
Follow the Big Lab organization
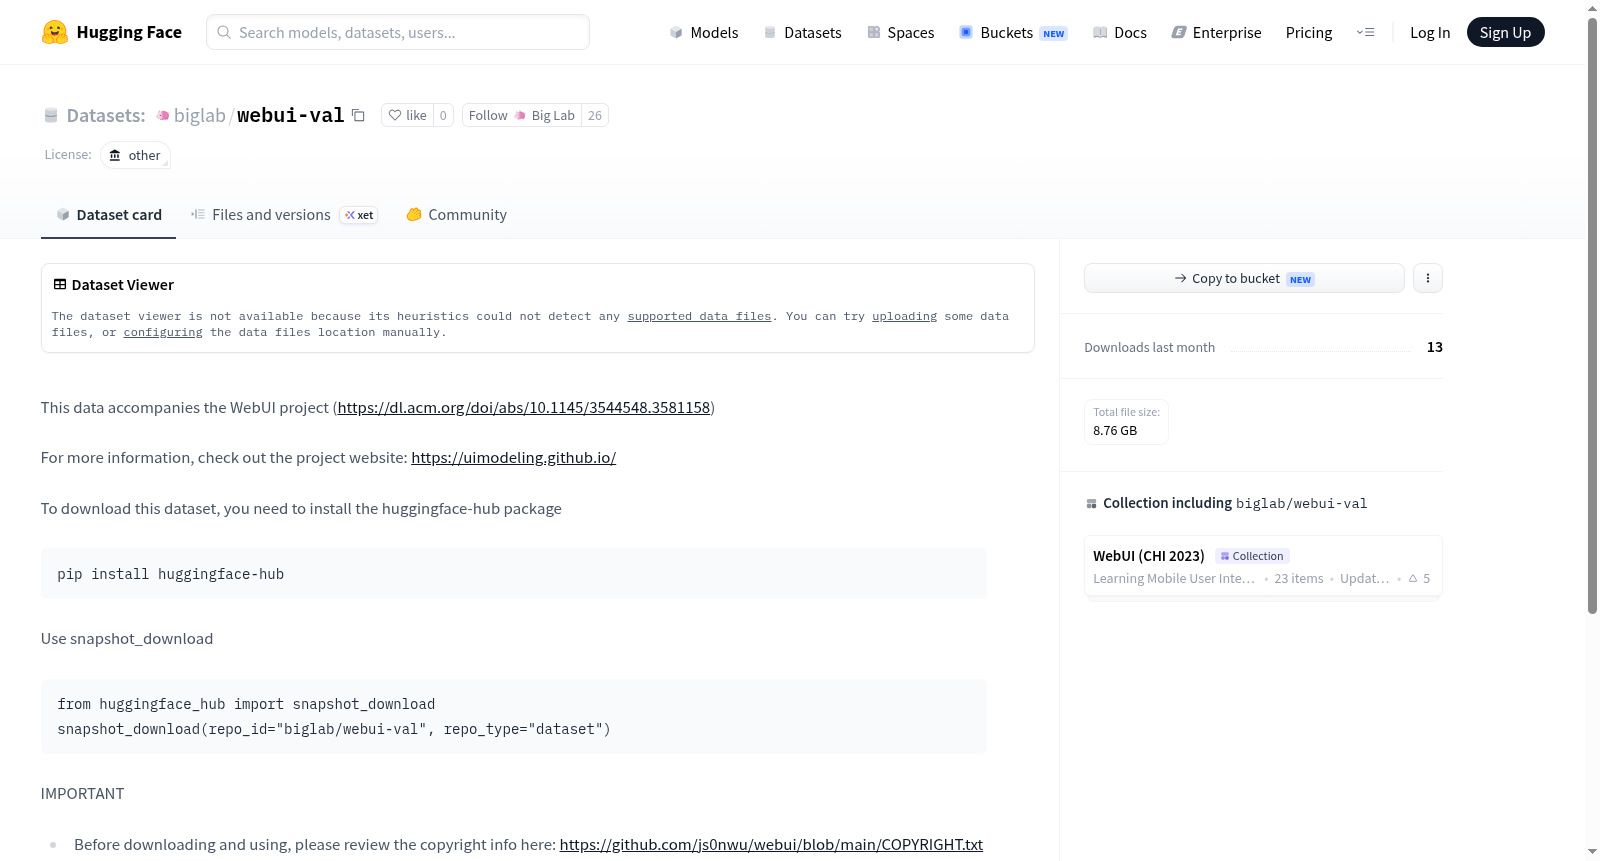[522, 115]
